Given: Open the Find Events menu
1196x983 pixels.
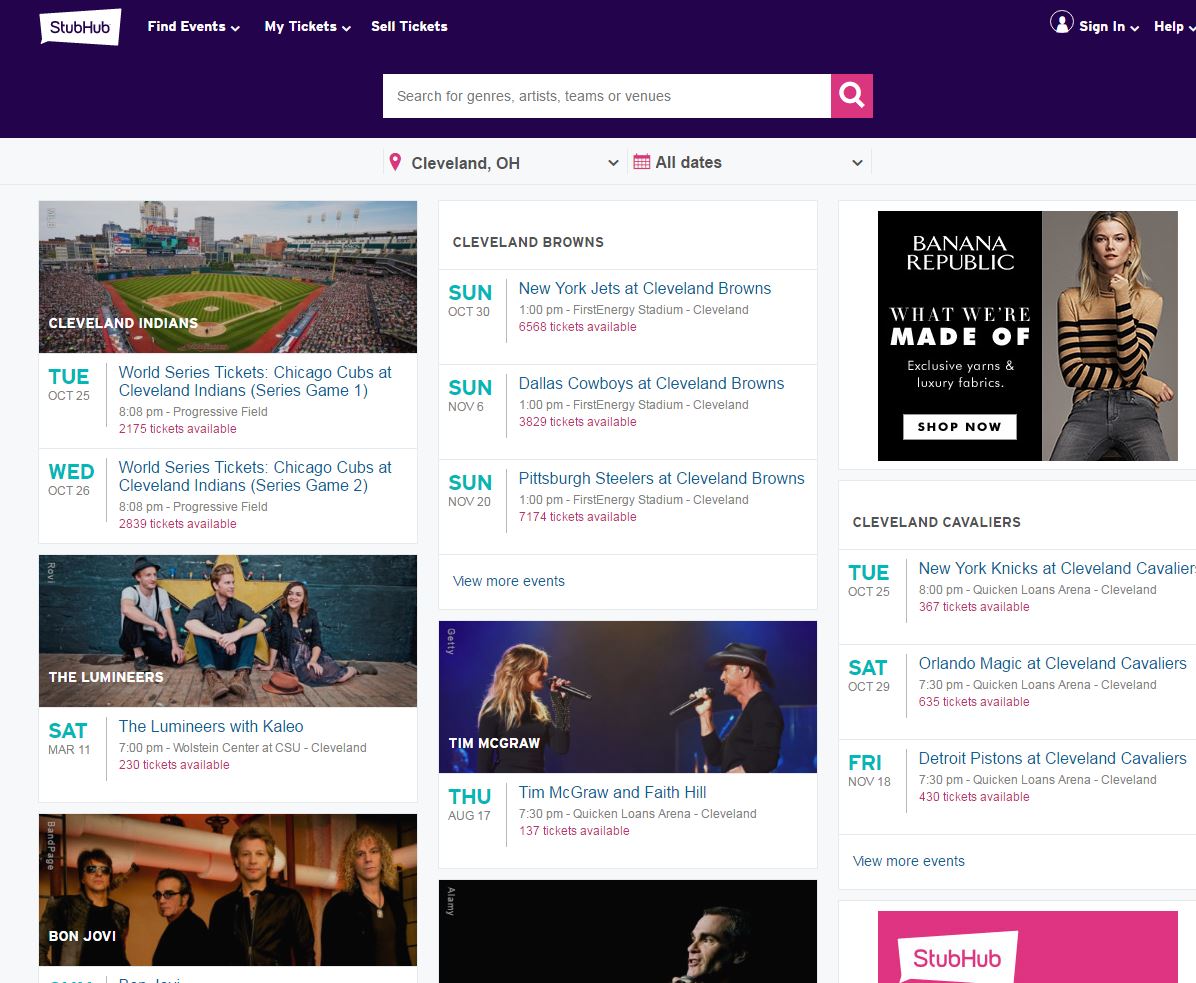Looking at the screenshot, I should click(x=193, y=27).
